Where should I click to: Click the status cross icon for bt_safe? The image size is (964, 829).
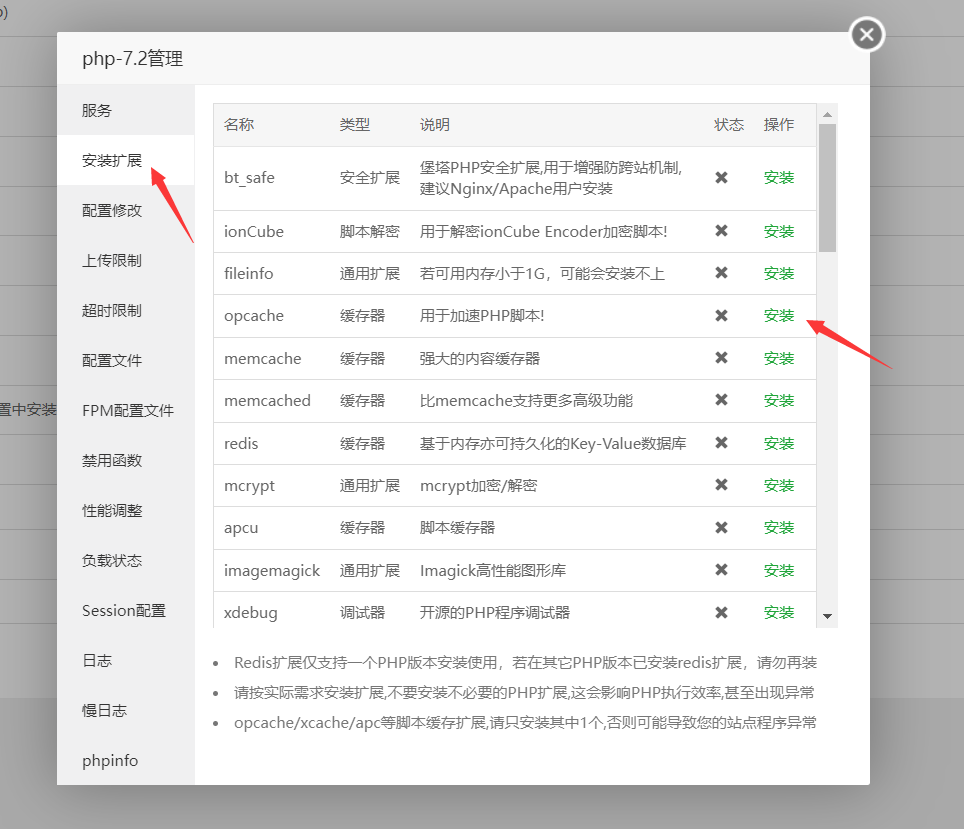722,179
